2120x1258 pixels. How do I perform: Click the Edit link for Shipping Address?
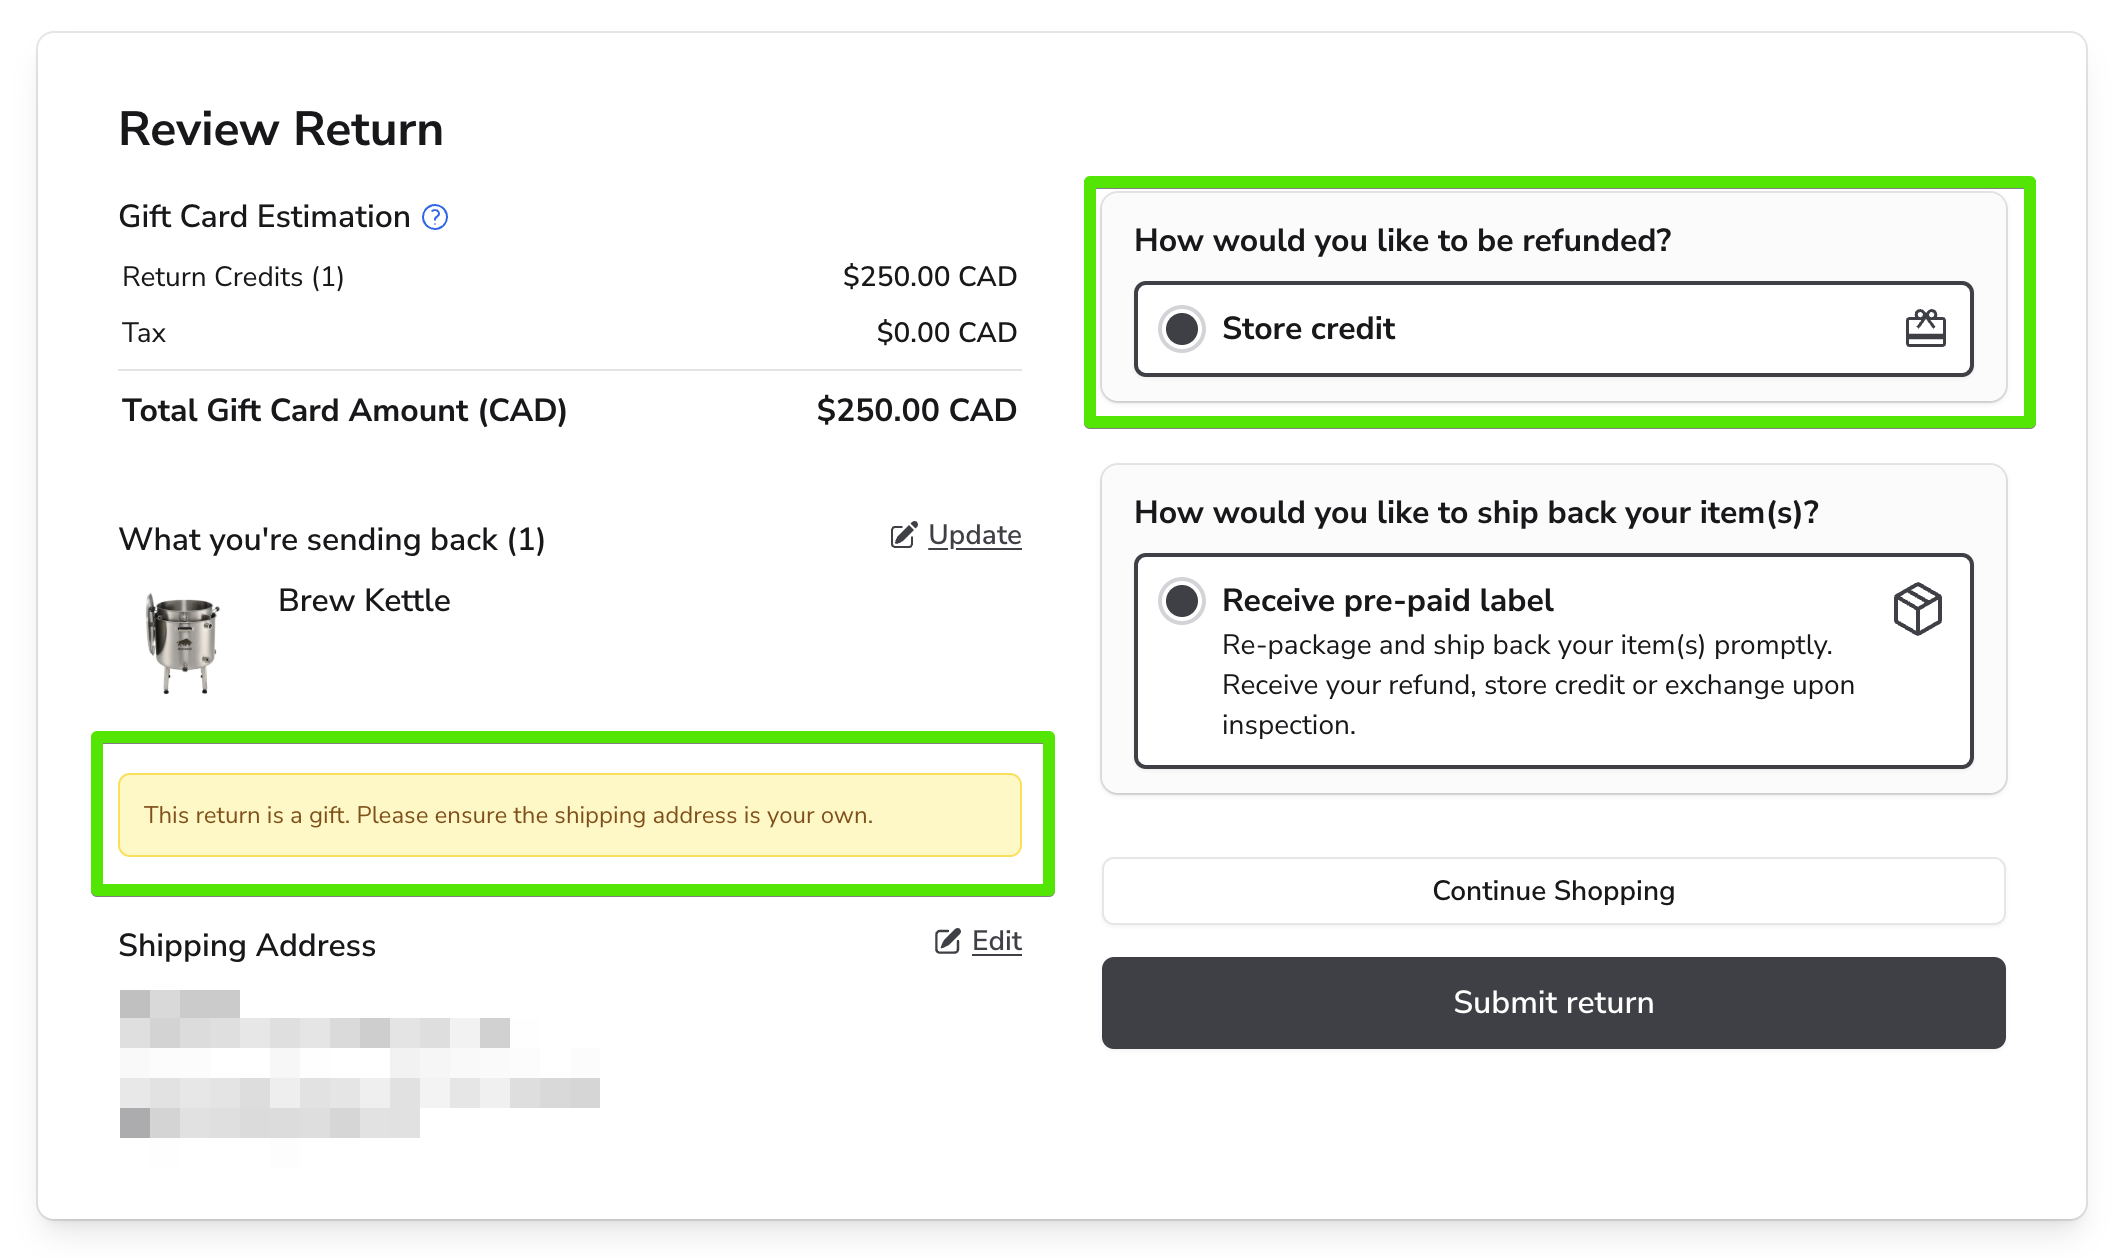(996, 941)
